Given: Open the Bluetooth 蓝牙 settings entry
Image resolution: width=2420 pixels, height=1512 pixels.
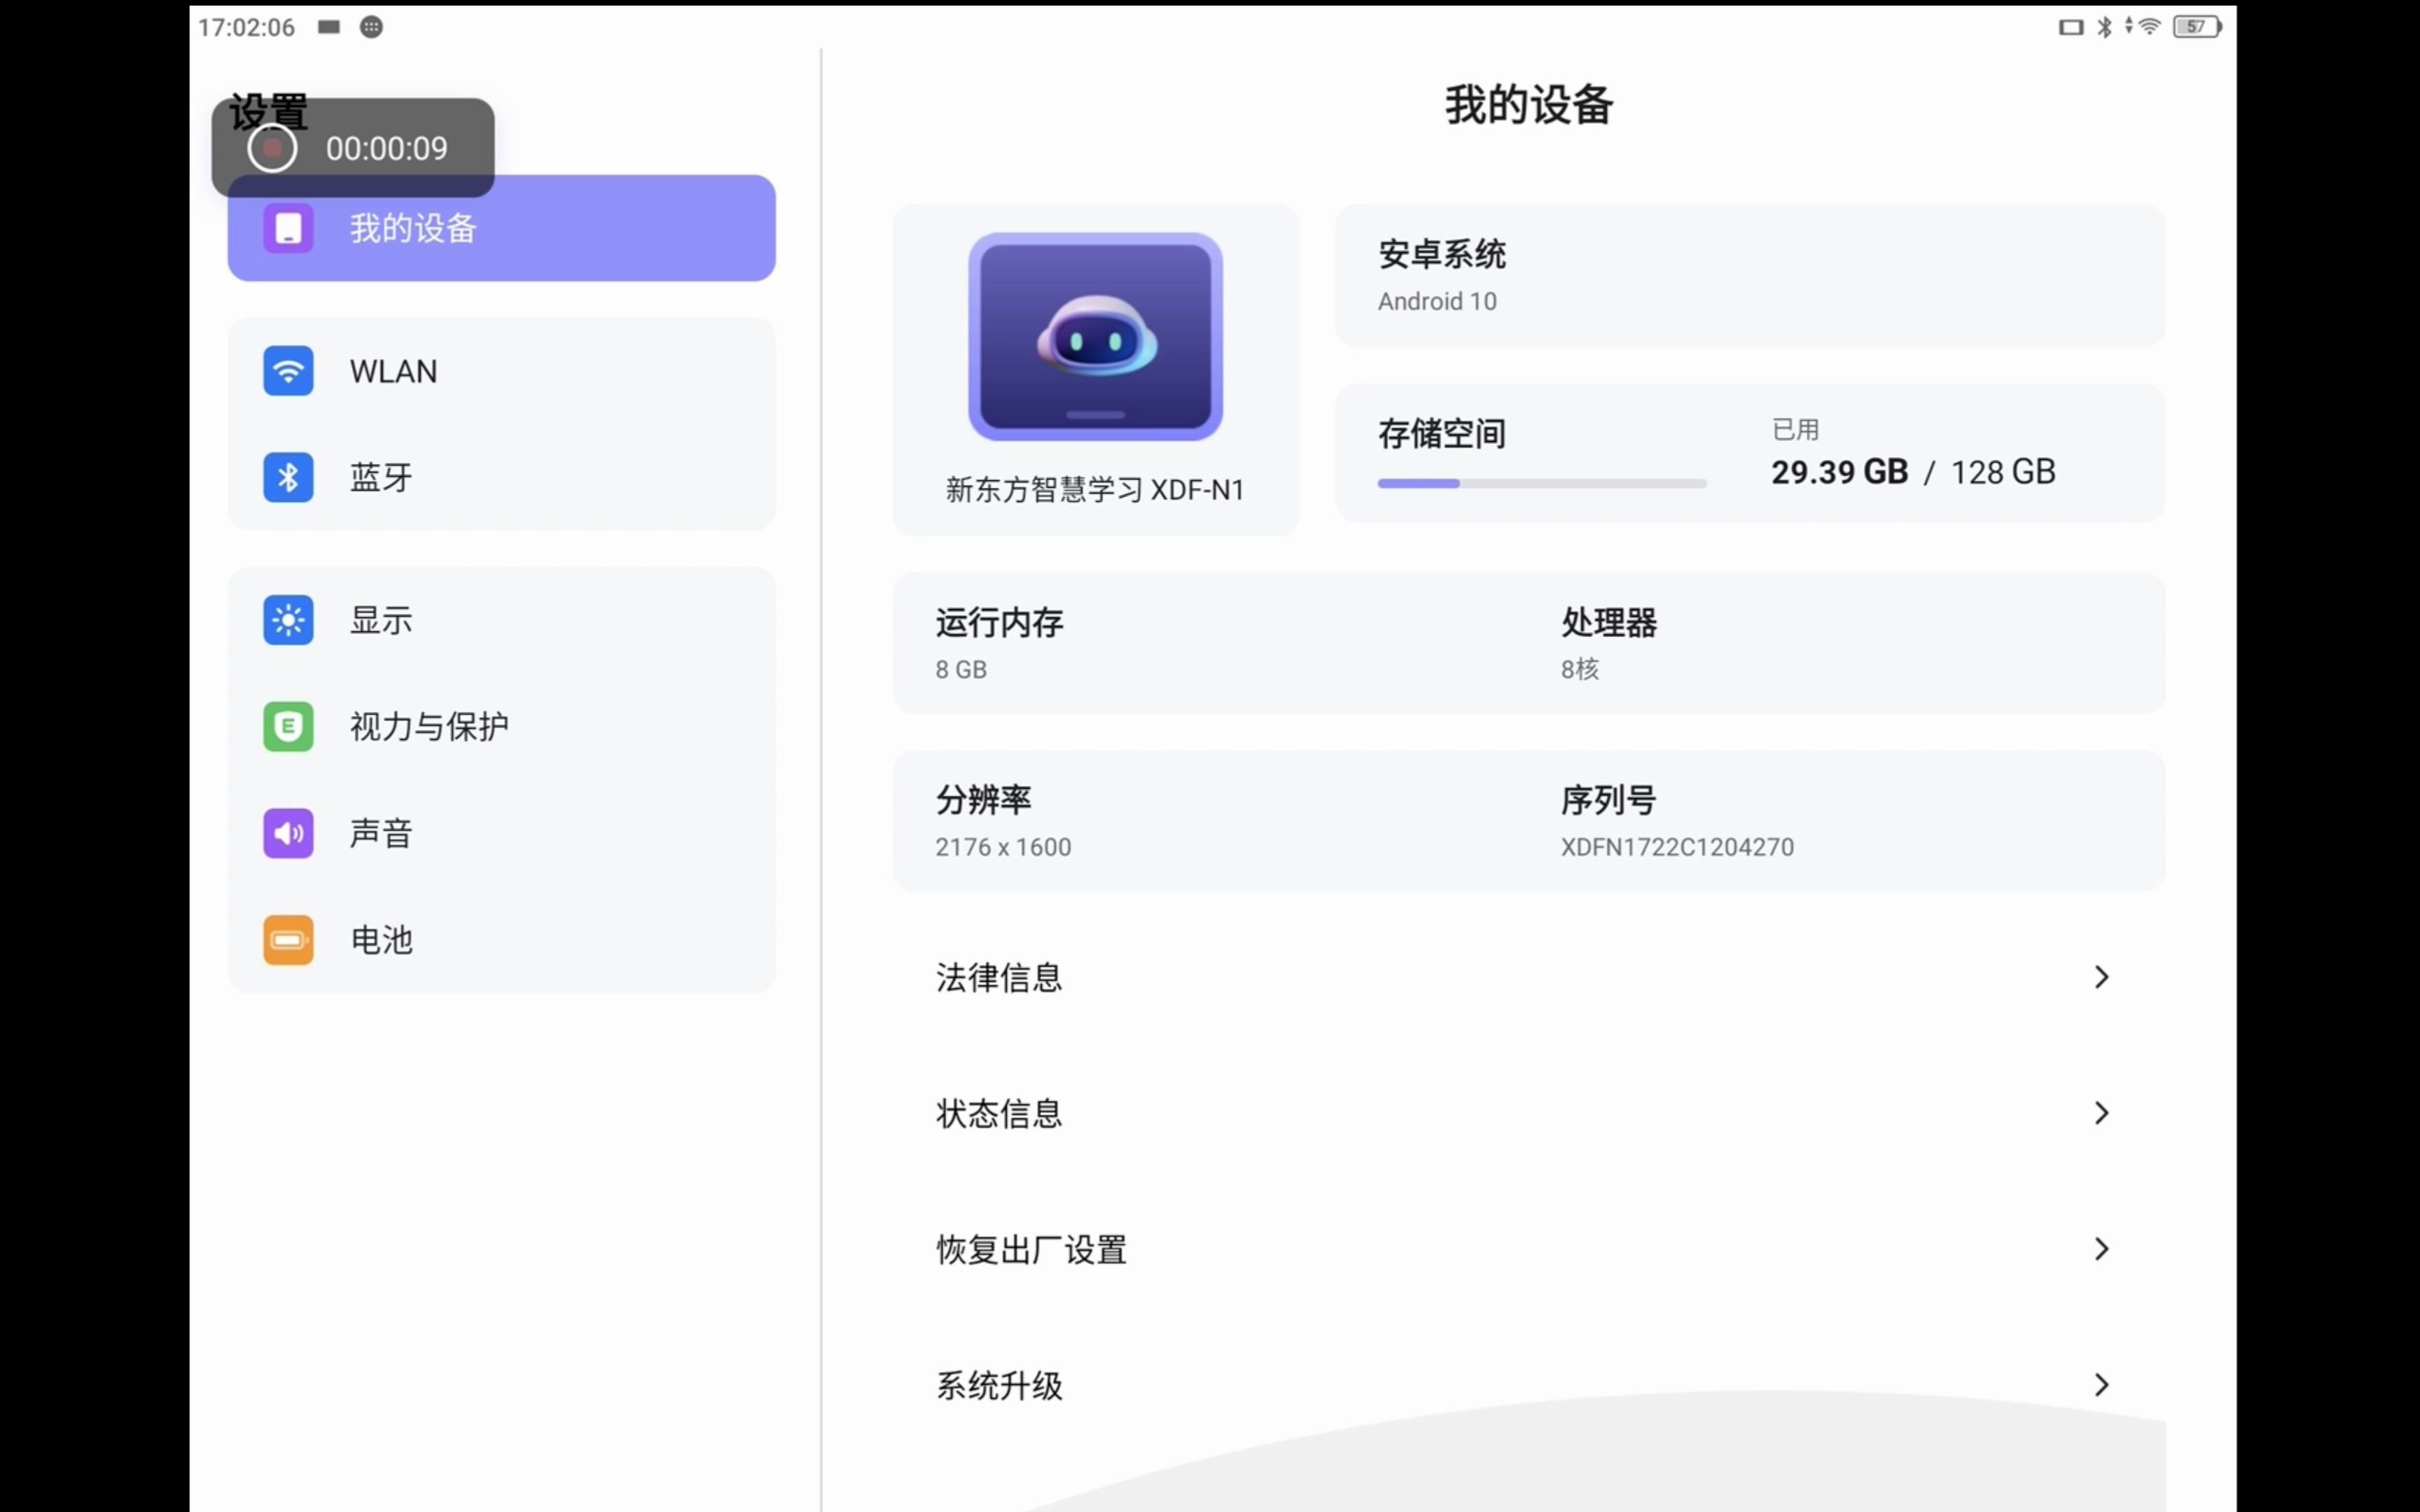Looking at the screenshot, I should coord(501,477).
